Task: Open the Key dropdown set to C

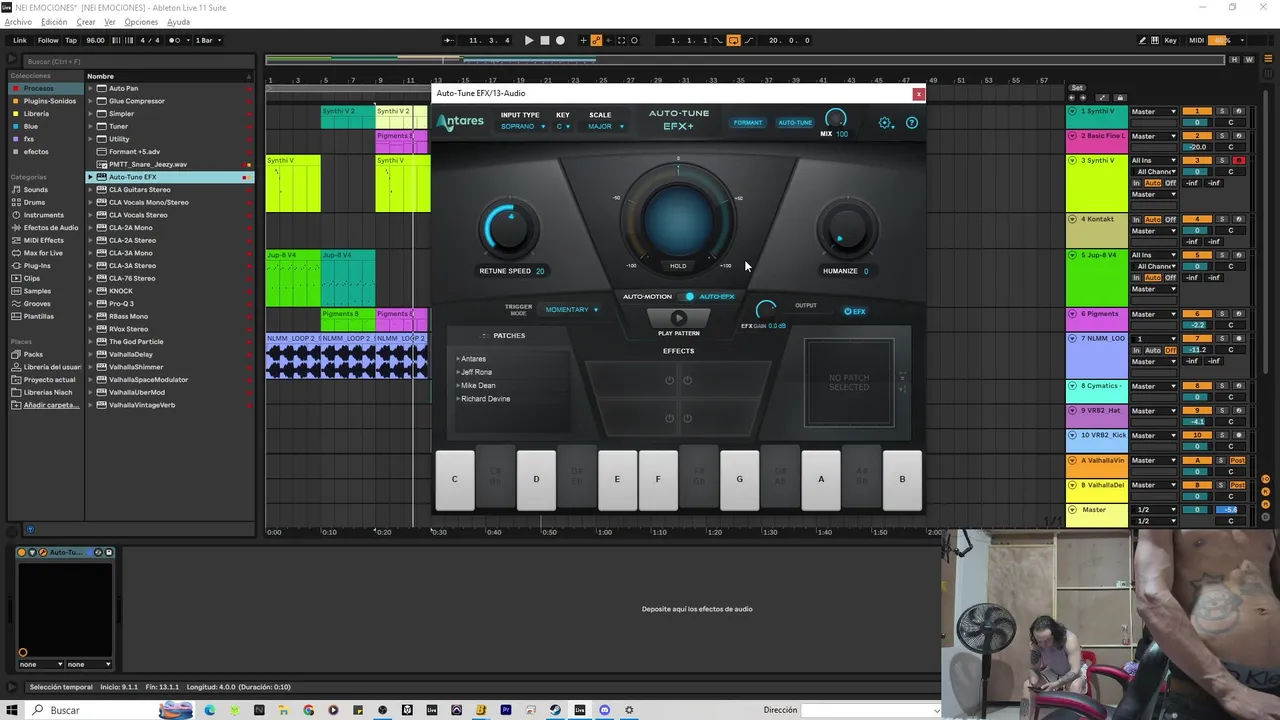Action: coord(564,127)
